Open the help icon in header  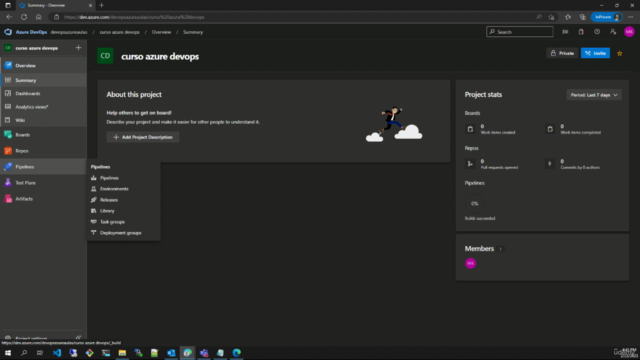pyautogui.click(x=597, y=32)
